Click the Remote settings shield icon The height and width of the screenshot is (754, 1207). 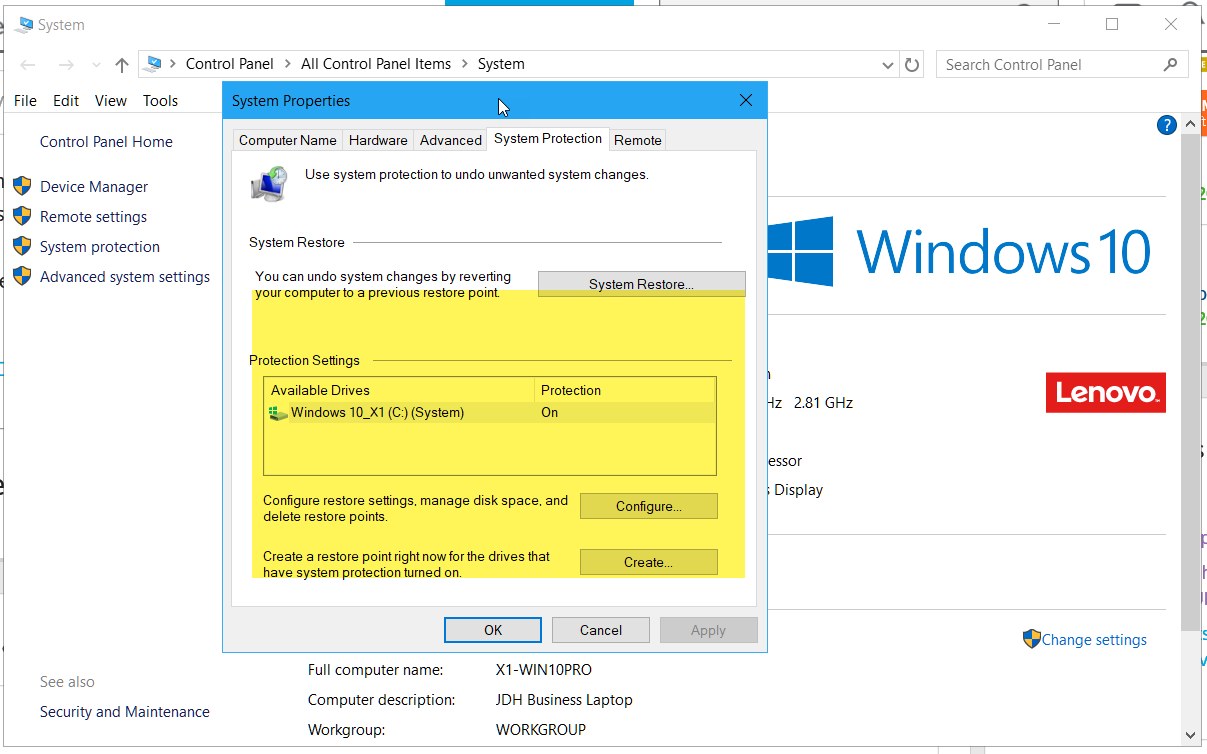click(x=22, y=217)
